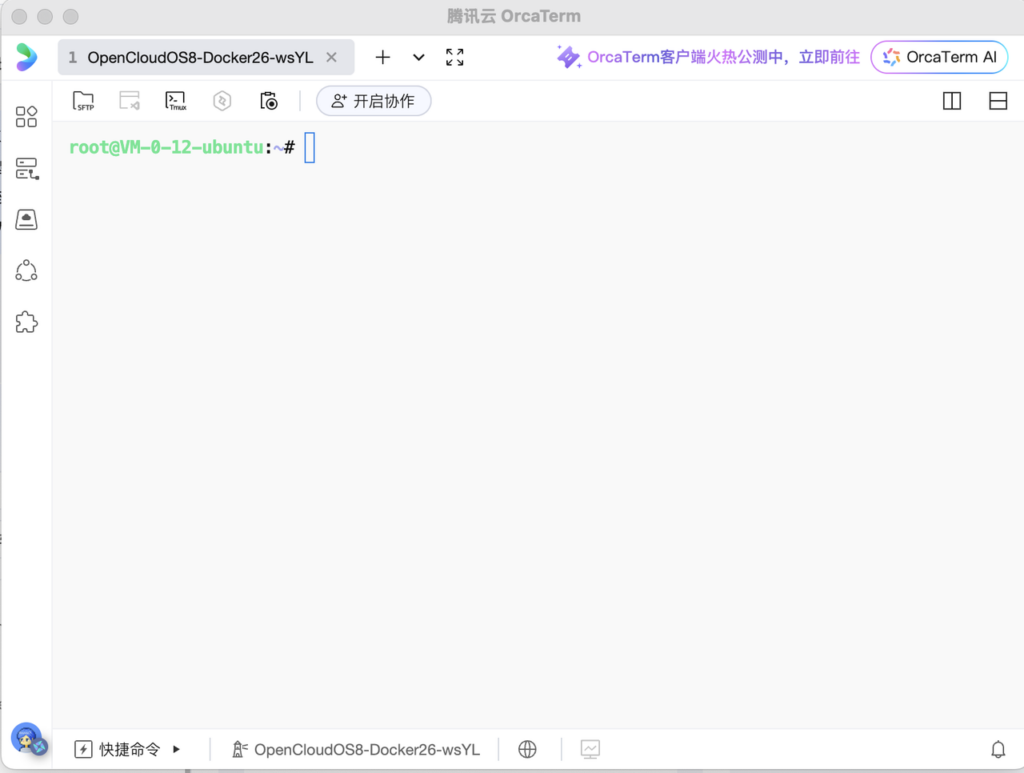This screenshot has height=773, width=1024.
Task: Select the OpenCloudOS8-Docker26-wsYL tab
Action: [199, 57]
